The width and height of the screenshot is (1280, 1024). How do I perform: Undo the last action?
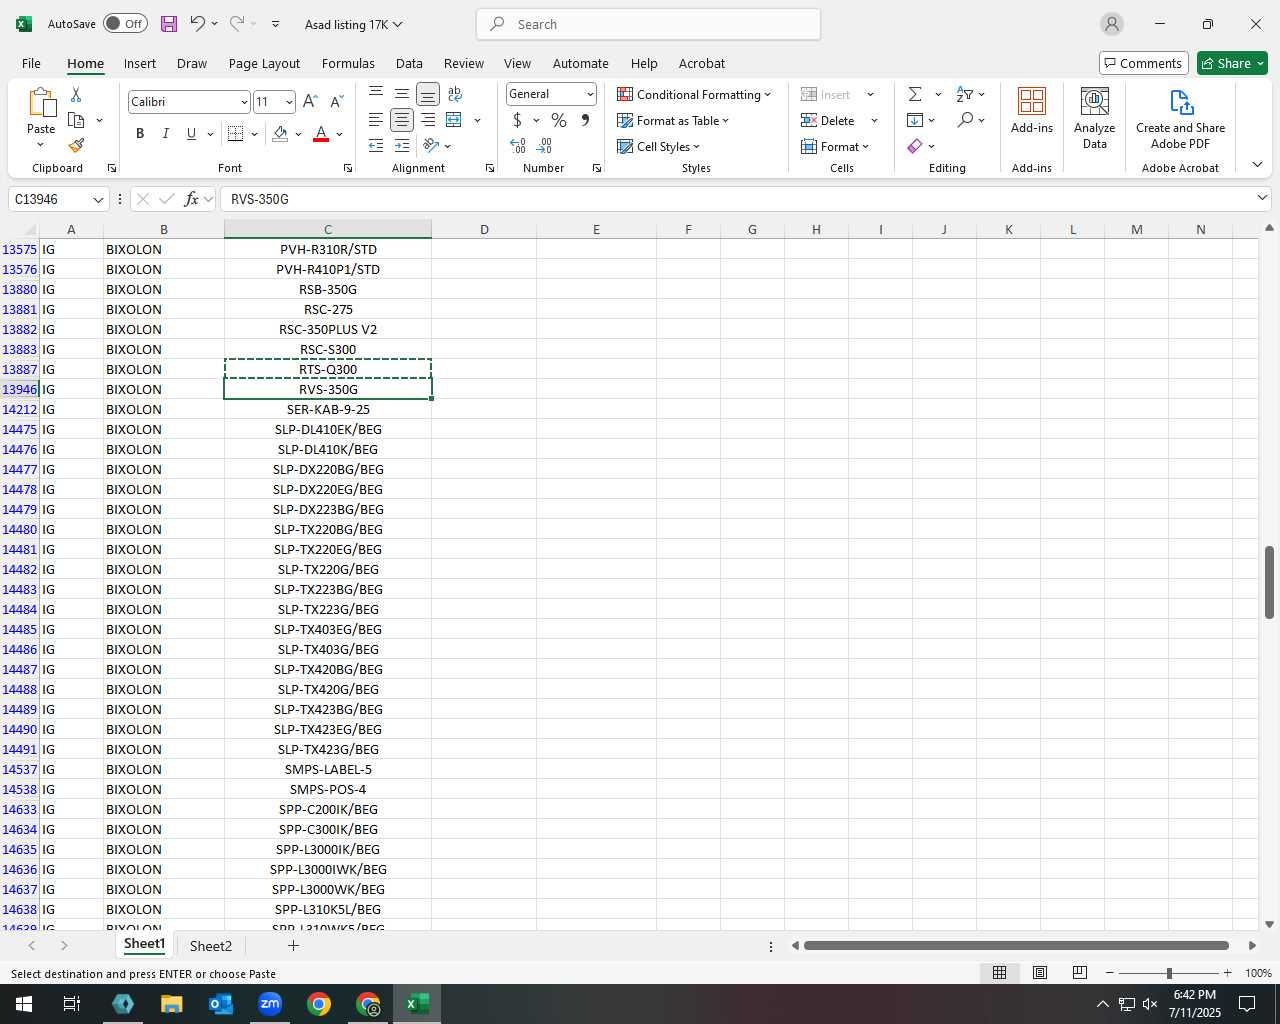pyautogui.click(x=197, y=24)
